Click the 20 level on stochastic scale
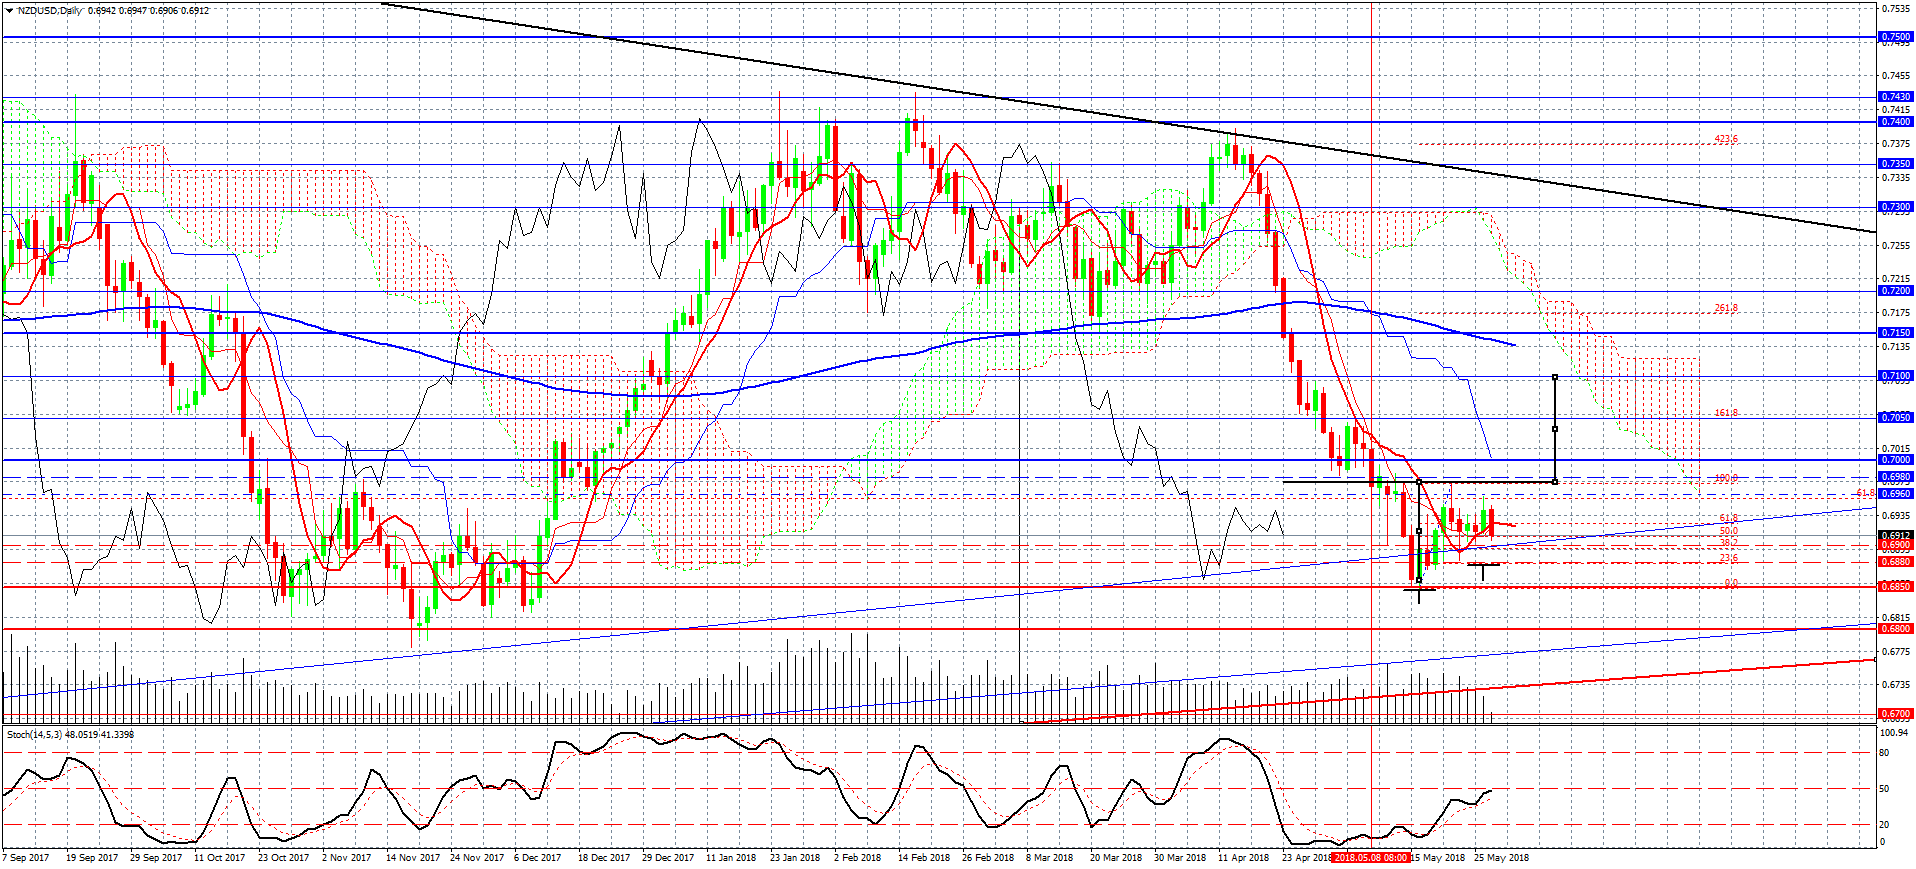This screenshot has height=869, width=1916. pyautogui.click(x=1885, y=825)
